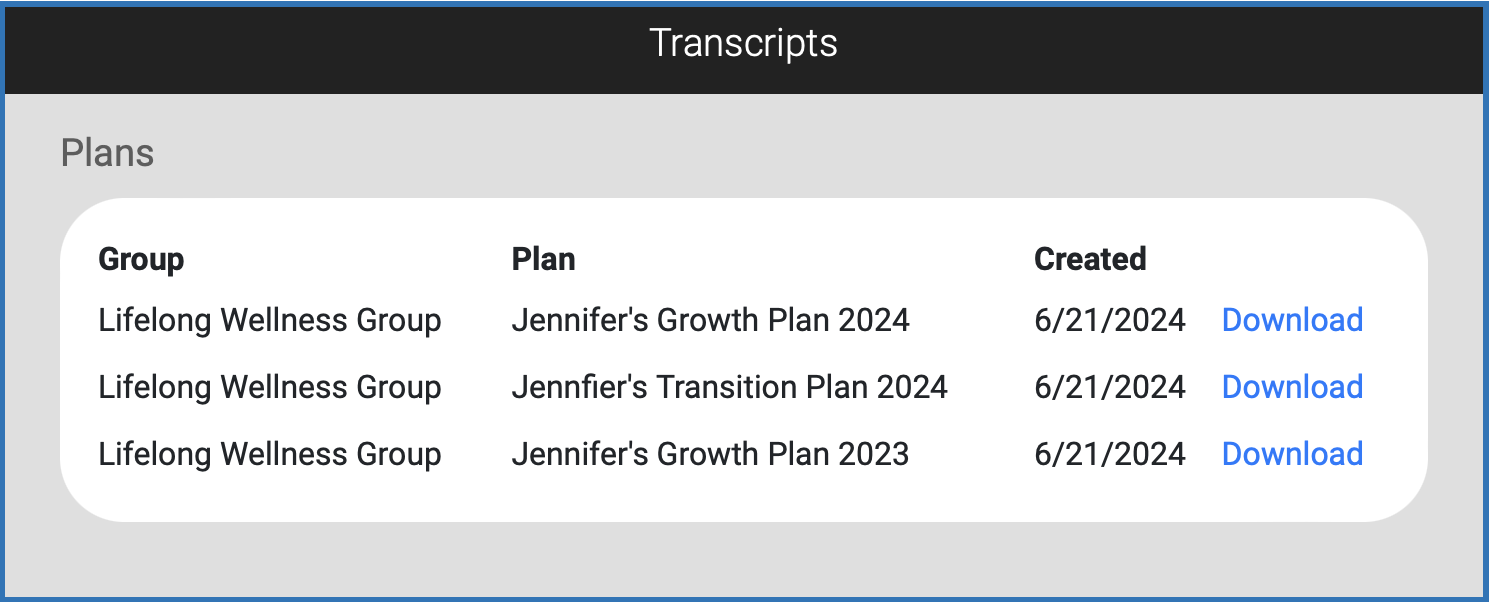Select the Jennifer's Growth Plan 2024 name
The width and height of the screenshot is (1490, 602).
(710, 320)
